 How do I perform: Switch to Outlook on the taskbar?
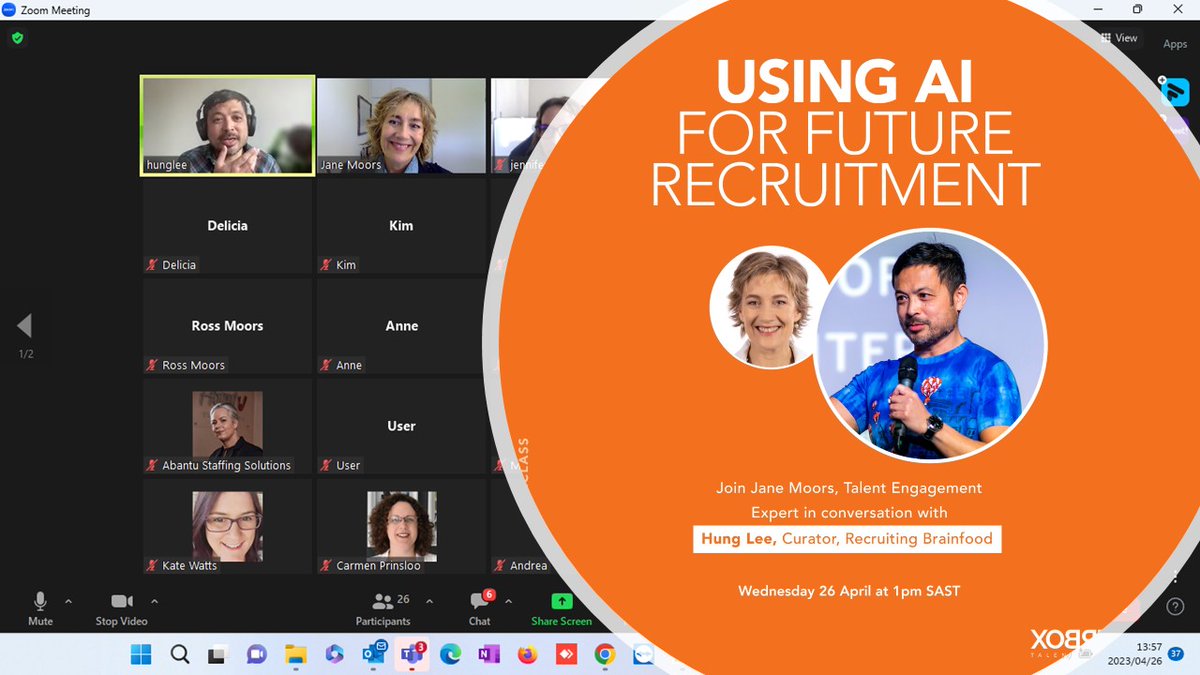click(x=373, y=654)
